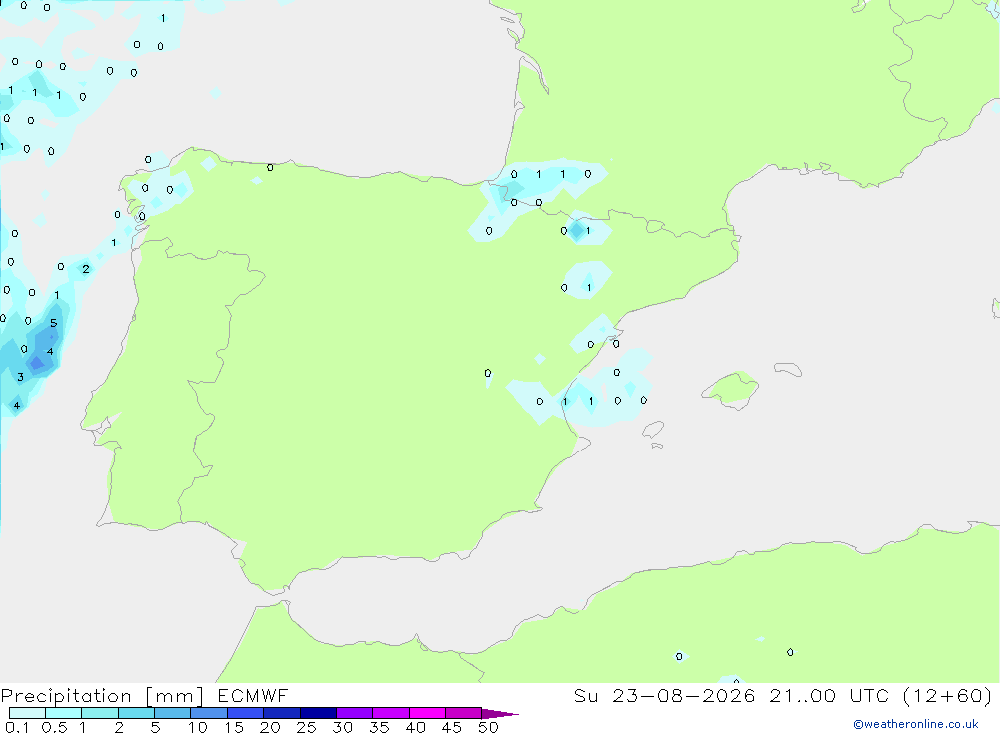1000x733 pixels.
Task: Click the over-50 arrow tip of legend
Action: [500, 714]
